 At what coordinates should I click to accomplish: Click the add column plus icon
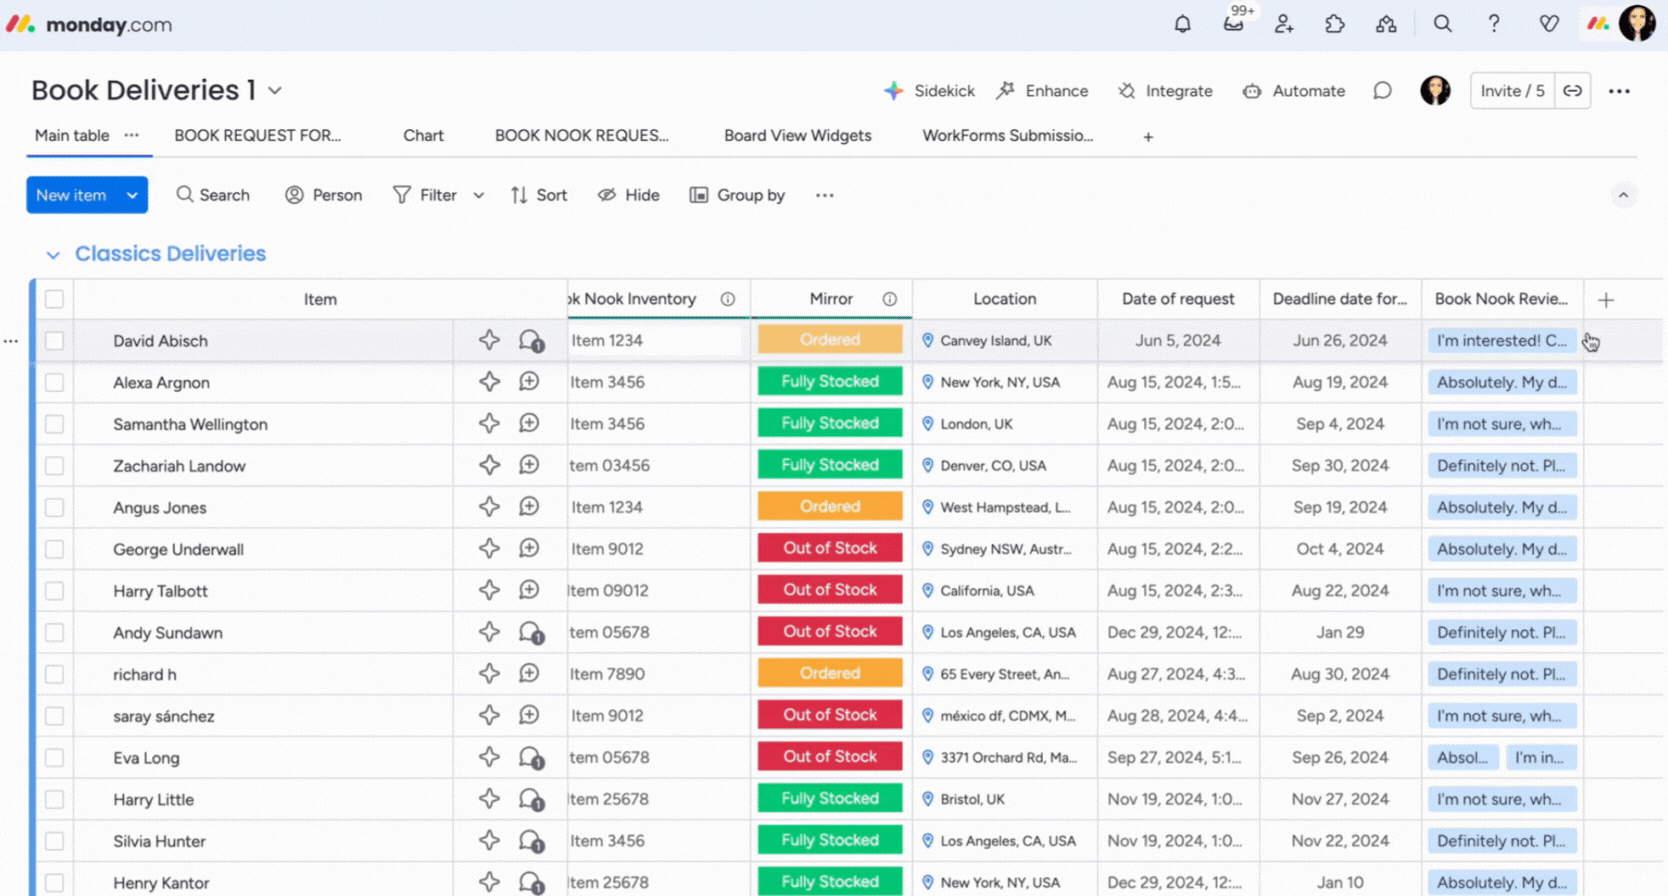pyautogui.click(x=1606, y=300)
